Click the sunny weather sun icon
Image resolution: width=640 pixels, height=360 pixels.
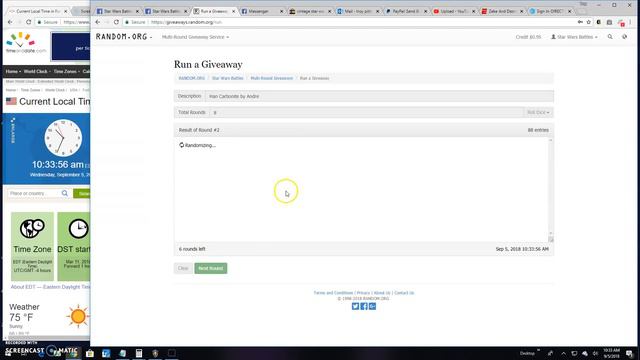(78, 316)
